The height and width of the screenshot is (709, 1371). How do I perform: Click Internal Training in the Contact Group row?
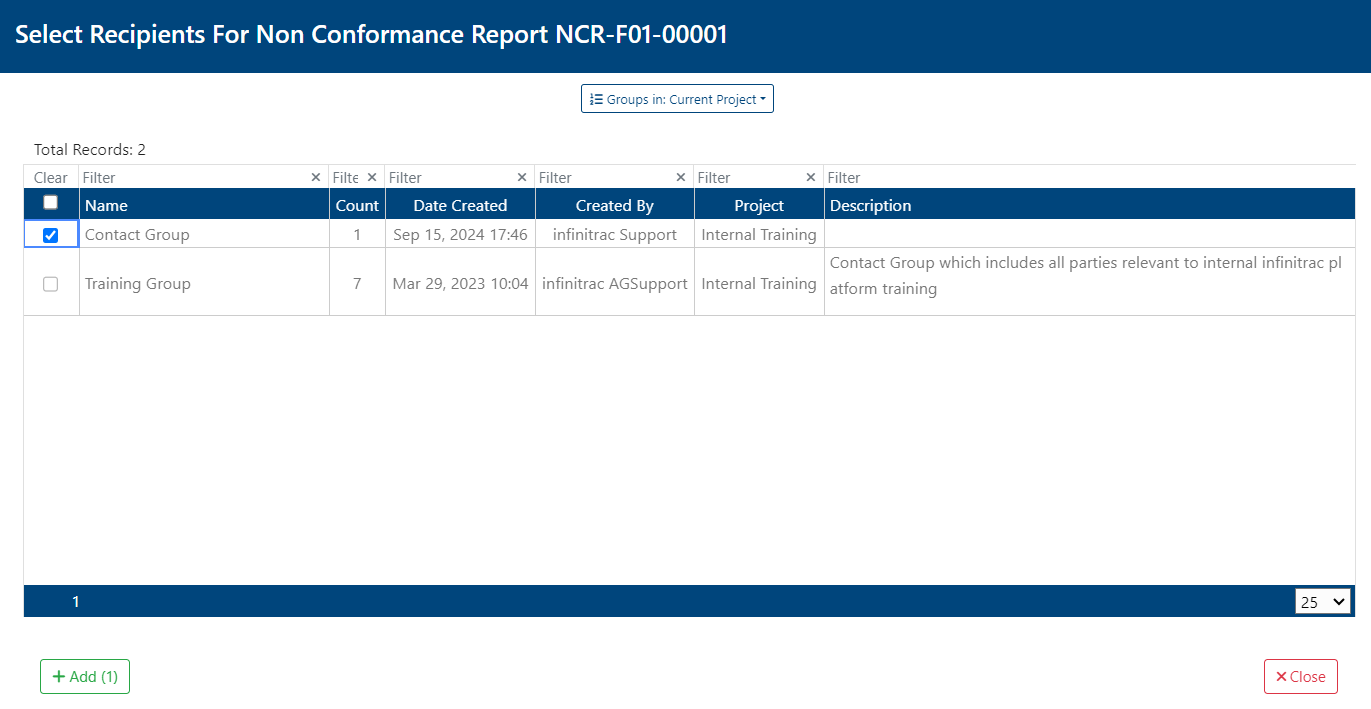tap(759, 234)
